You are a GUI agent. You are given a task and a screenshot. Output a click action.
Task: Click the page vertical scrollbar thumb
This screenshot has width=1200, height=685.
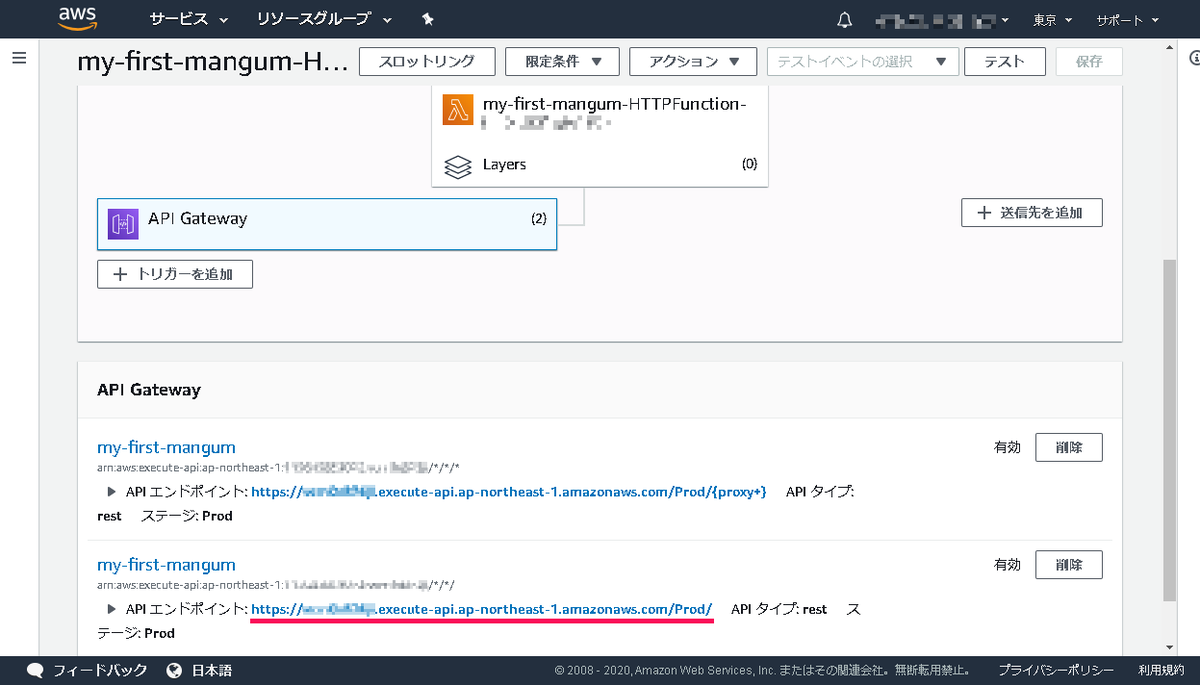tap(1170, 430)
